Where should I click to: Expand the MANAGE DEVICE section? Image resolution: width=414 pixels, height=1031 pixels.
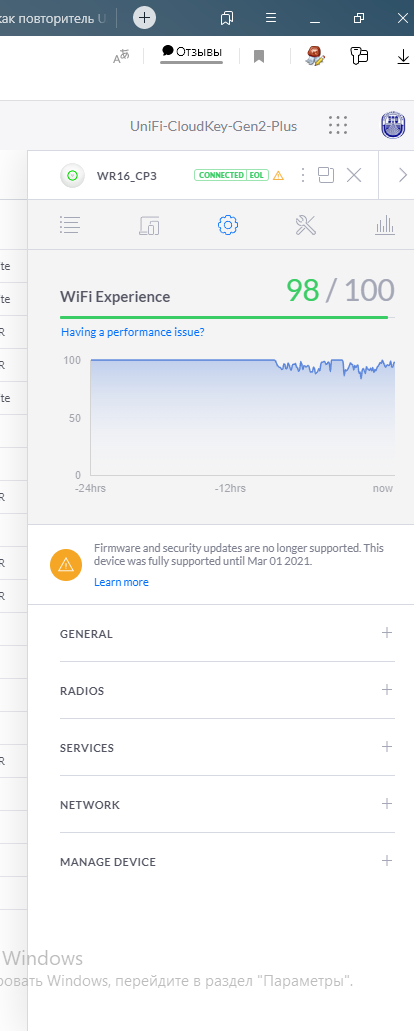point(227,861)
